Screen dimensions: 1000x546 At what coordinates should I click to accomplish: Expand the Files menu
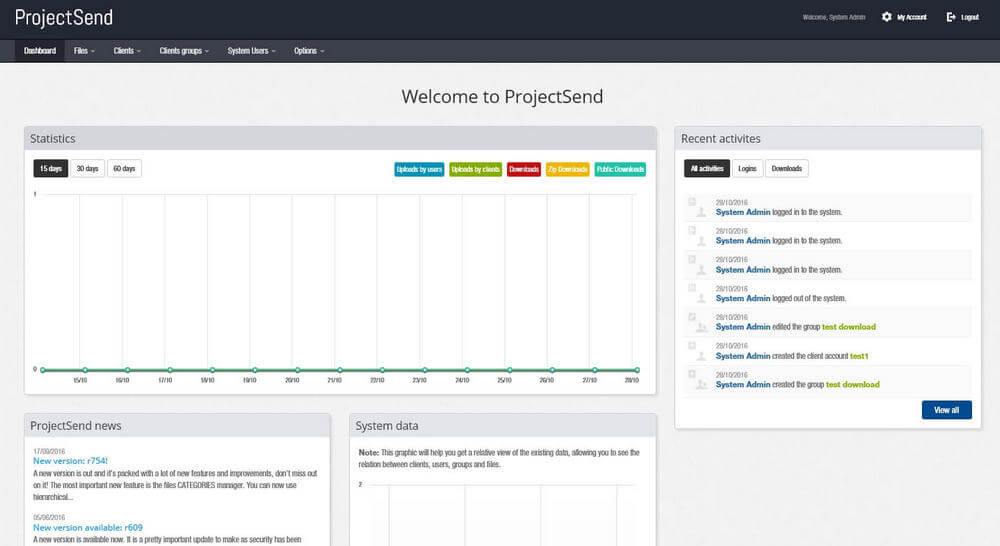[84, 51]
